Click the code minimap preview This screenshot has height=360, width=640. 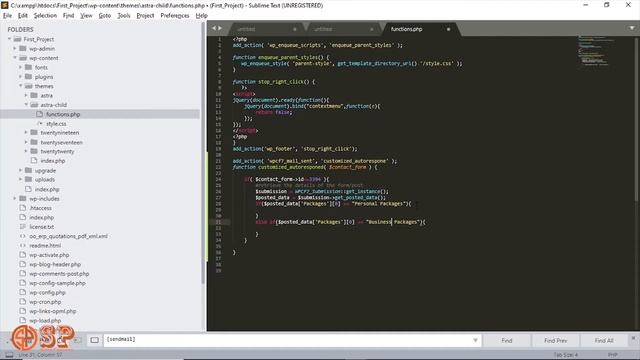(x=596, y=51)
